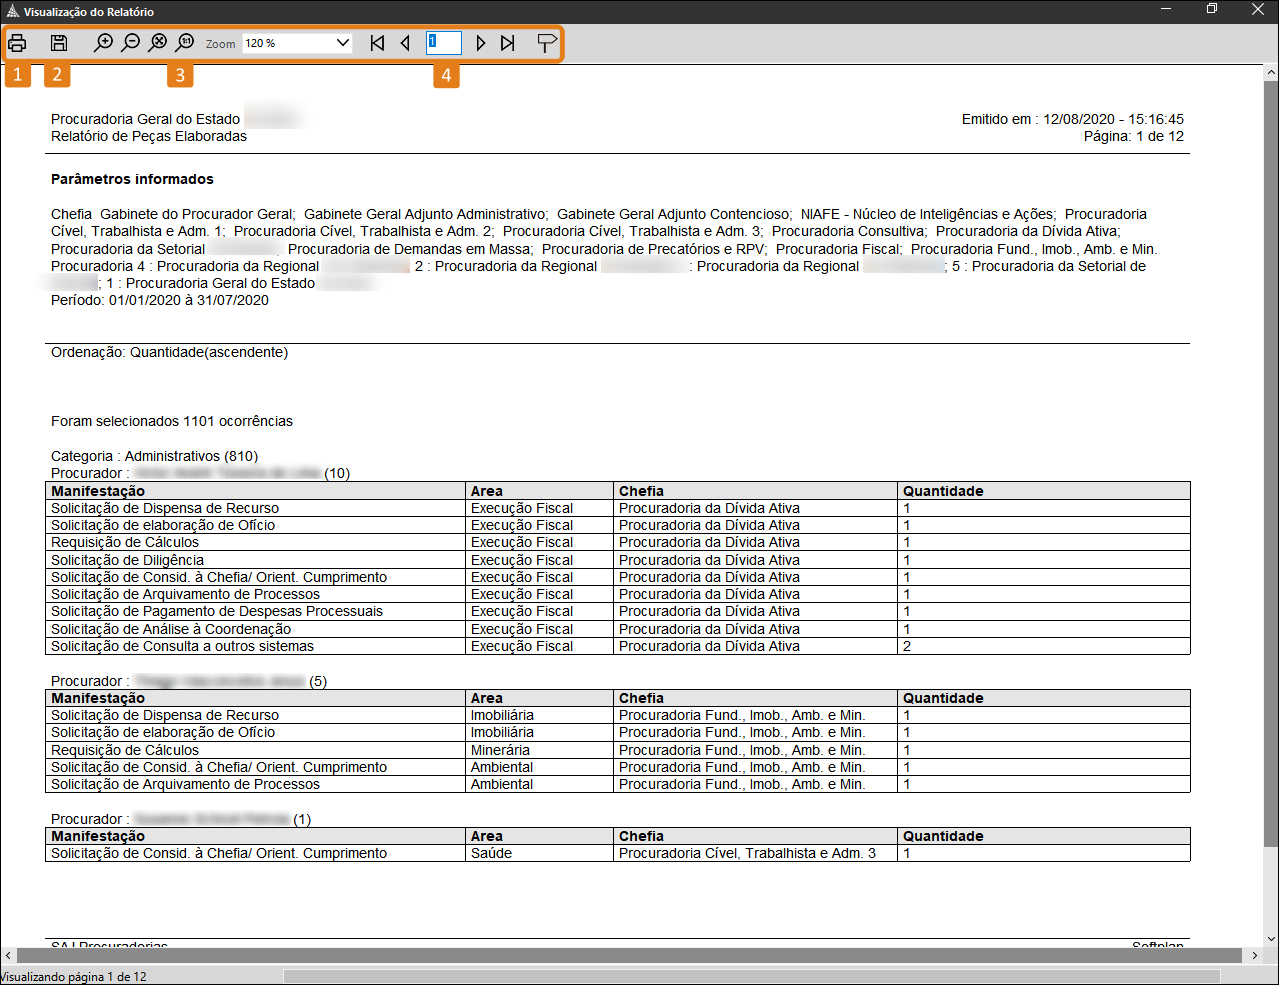The width and height of the screenshot is (1279, 985).
Task: Save the report with the floppy disk icon
Action: pos(59,43)
